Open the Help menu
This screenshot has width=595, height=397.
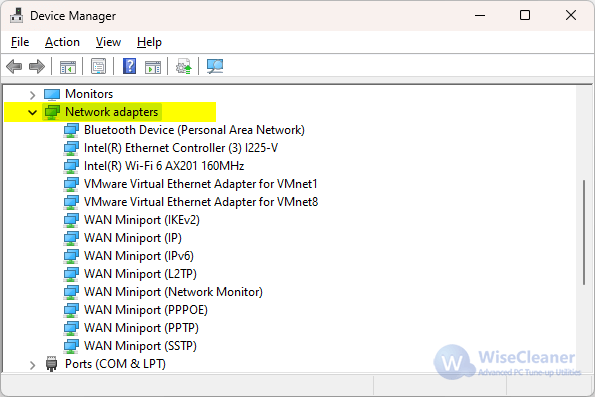(149, 42)
